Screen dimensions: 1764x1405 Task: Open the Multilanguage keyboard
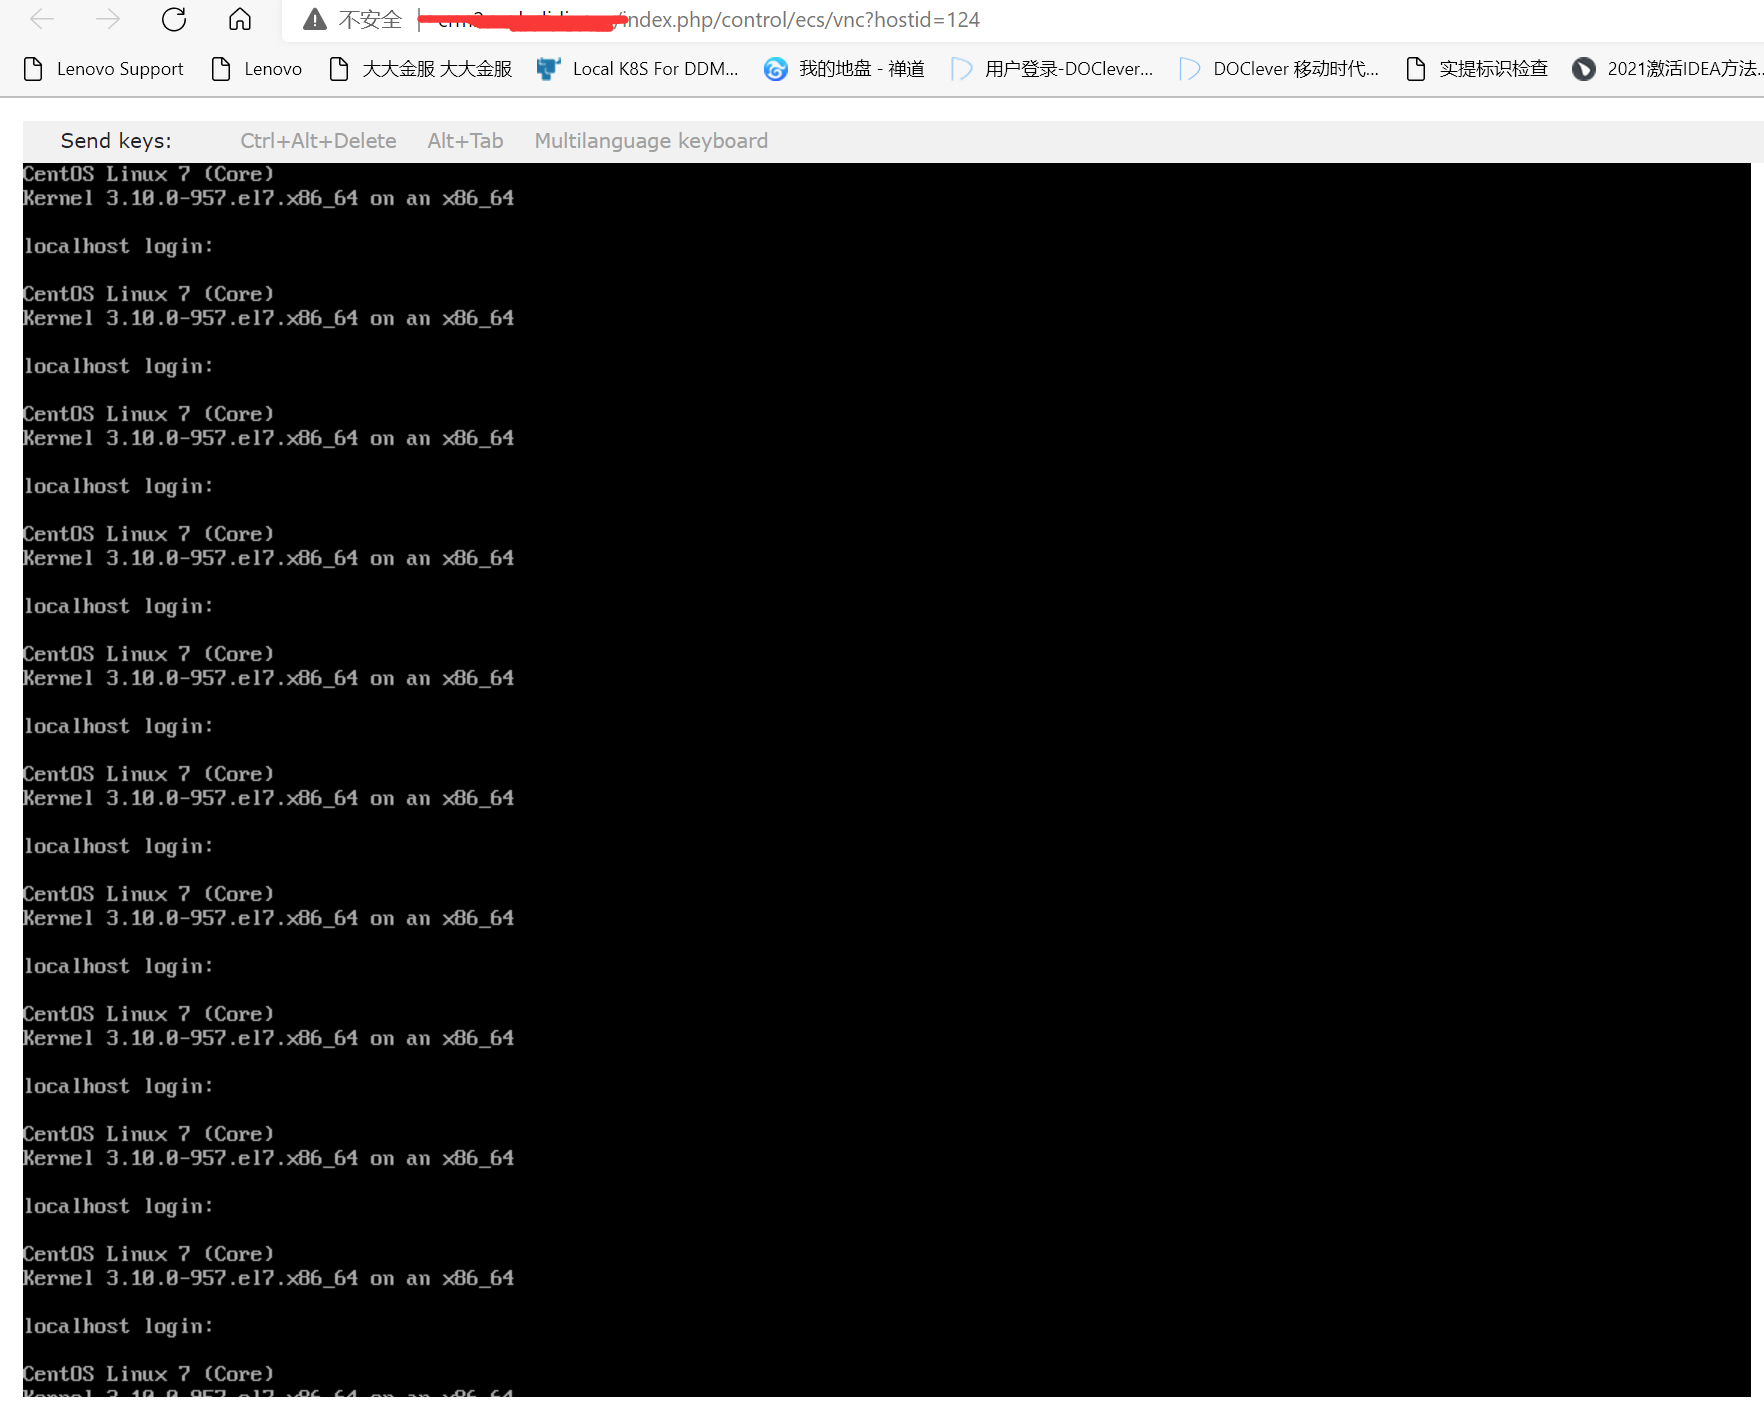click(x=651, y=141)
